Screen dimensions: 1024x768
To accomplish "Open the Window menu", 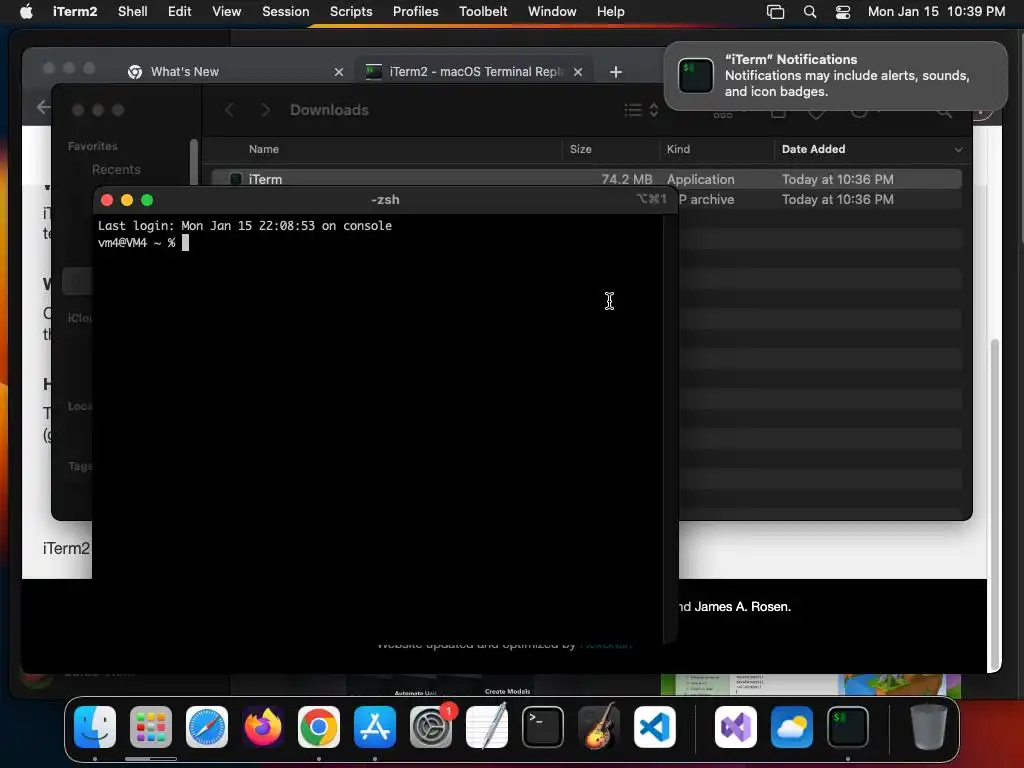I will tap(552, 11).
